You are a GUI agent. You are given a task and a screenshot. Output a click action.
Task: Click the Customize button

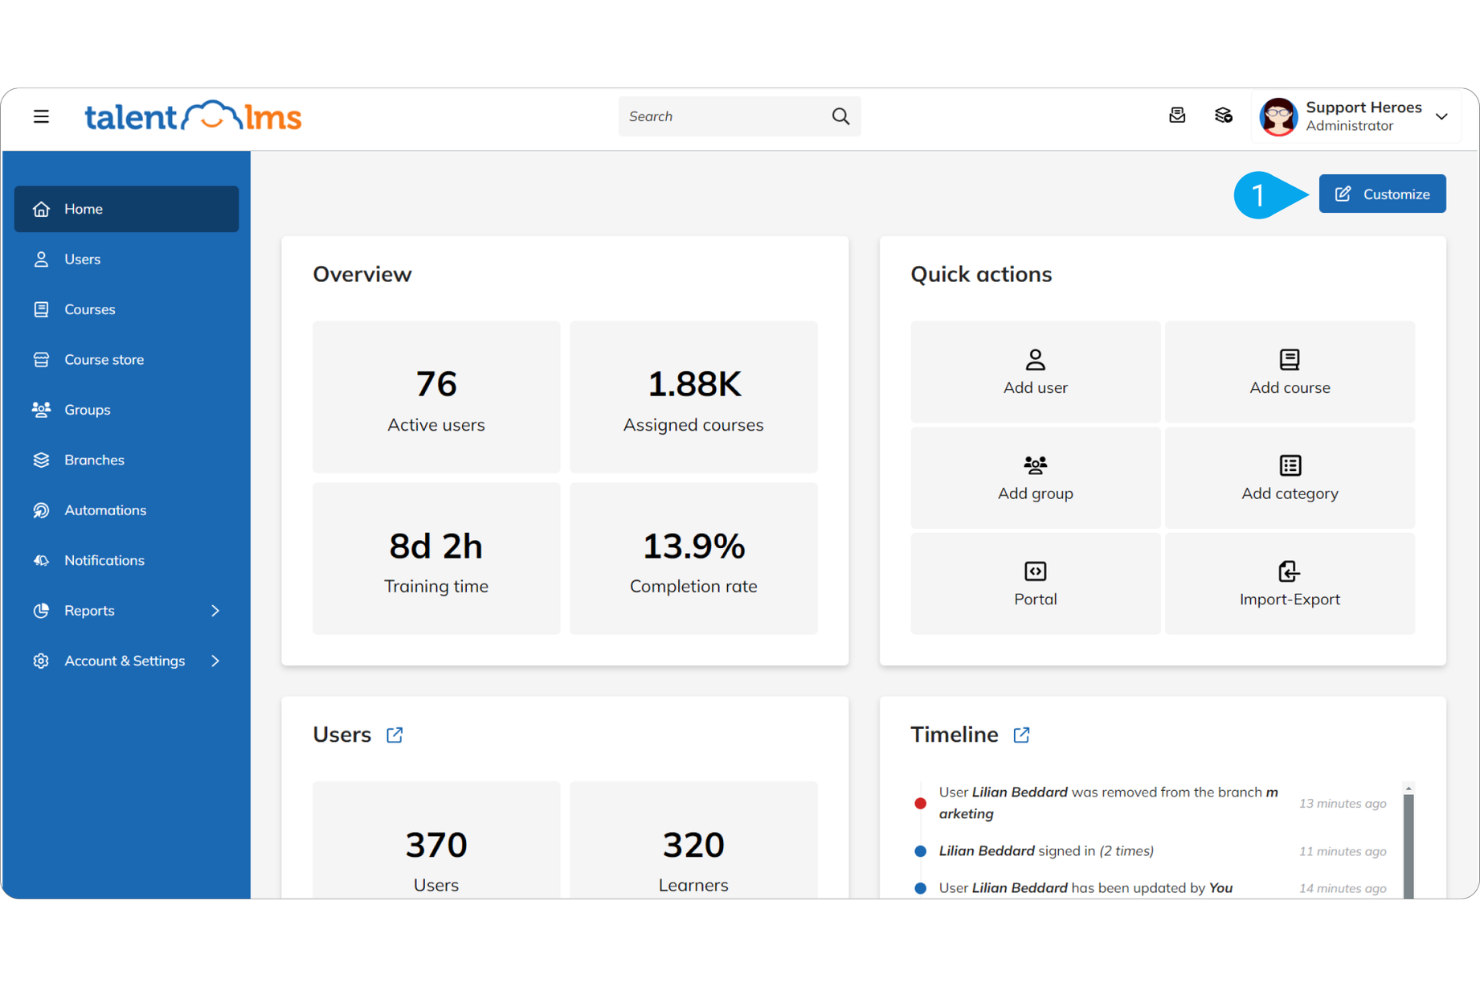click(1382, 193)
